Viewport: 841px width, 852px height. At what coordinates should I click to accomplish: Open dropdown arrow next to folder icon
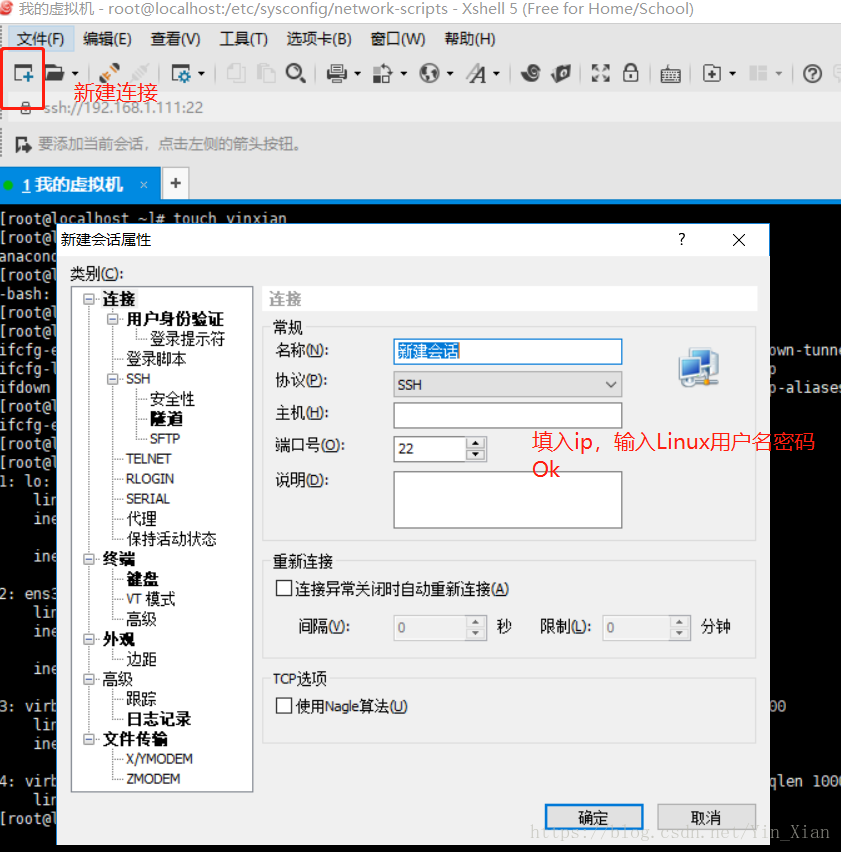[75, 73]
